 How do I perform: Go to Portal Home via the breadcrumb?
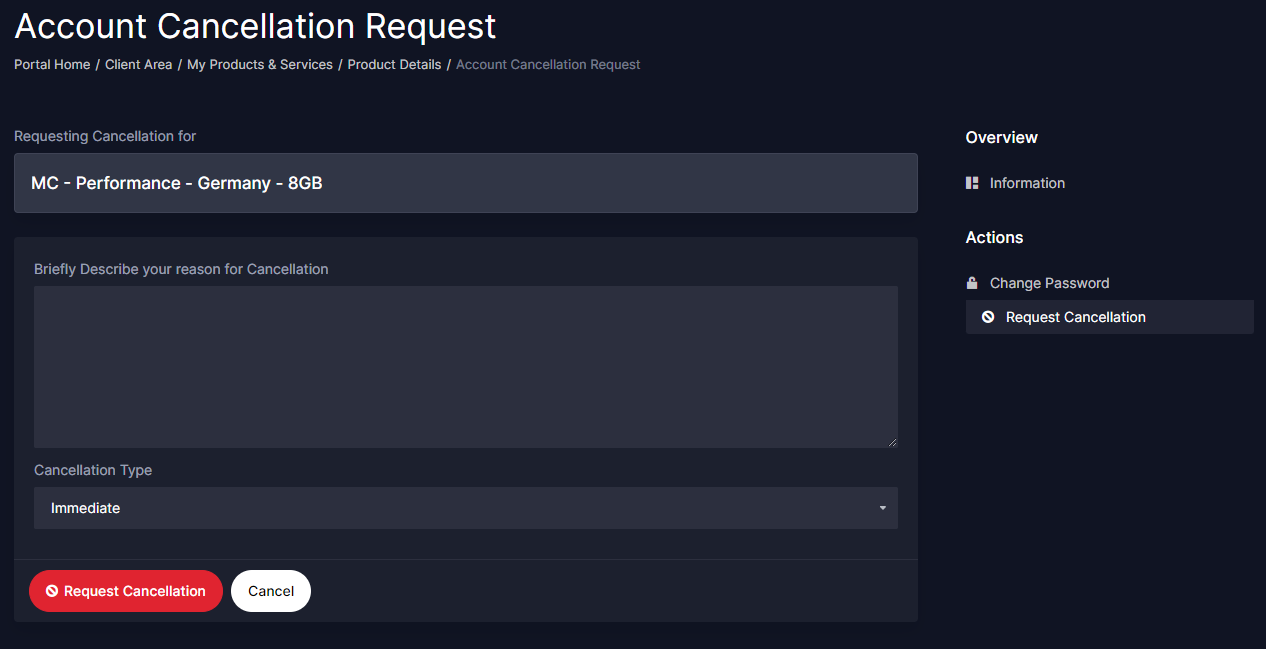(52, 64)
